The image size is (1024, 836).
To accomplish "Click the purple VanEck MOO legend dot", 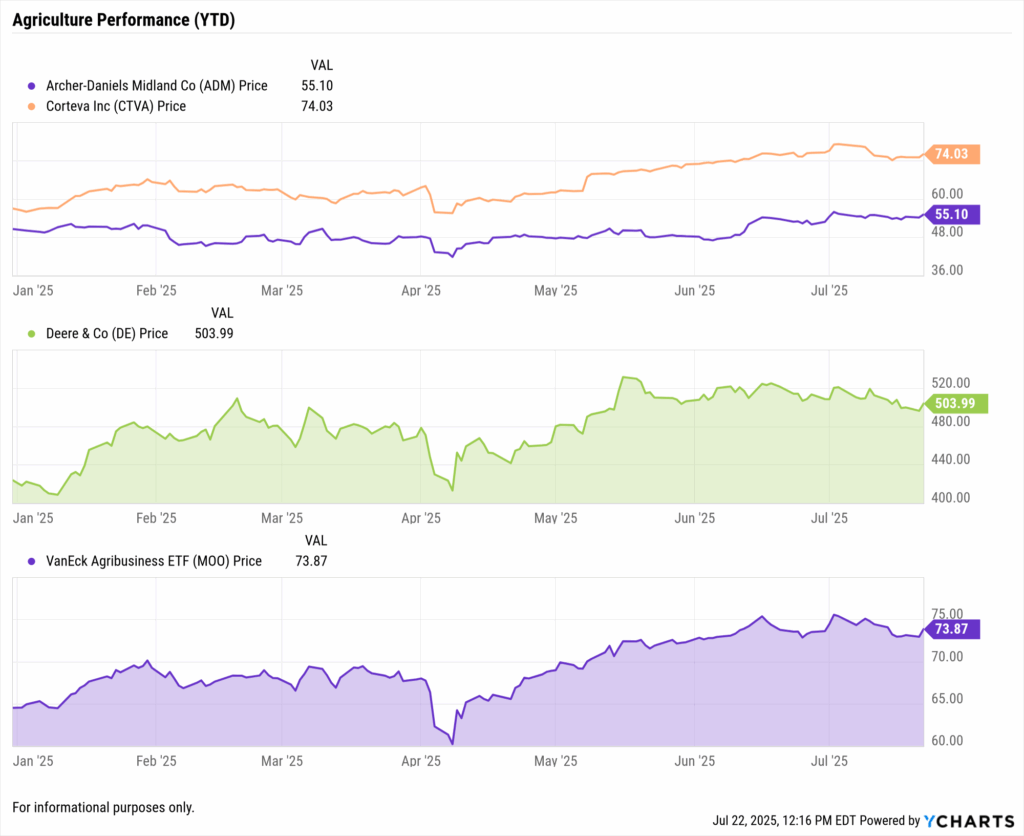I will [x=31, y=561].
